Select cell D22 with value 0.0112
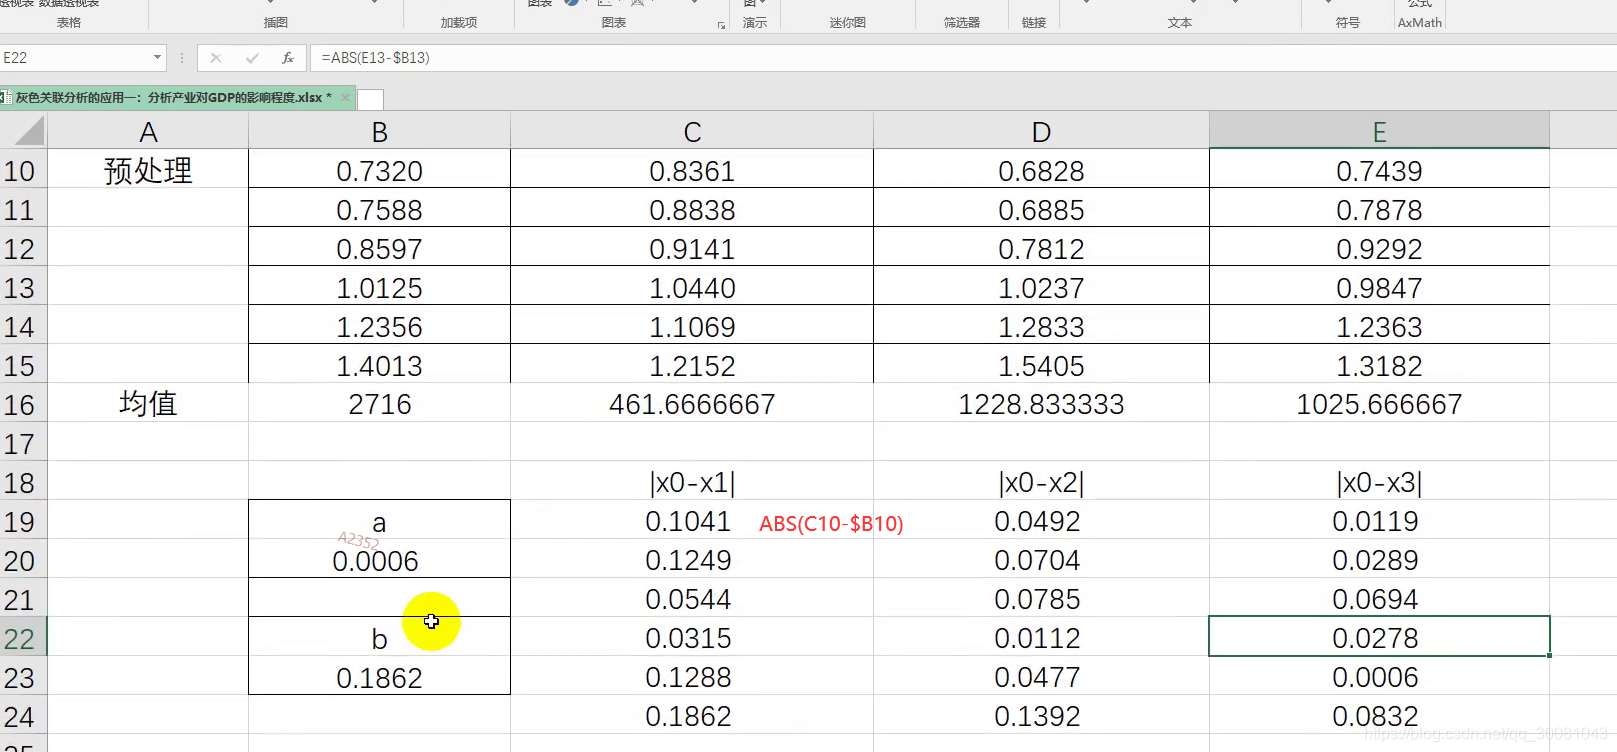Image resolution: width=1617 pixels, height=752 pixels. pos(1041,638)
